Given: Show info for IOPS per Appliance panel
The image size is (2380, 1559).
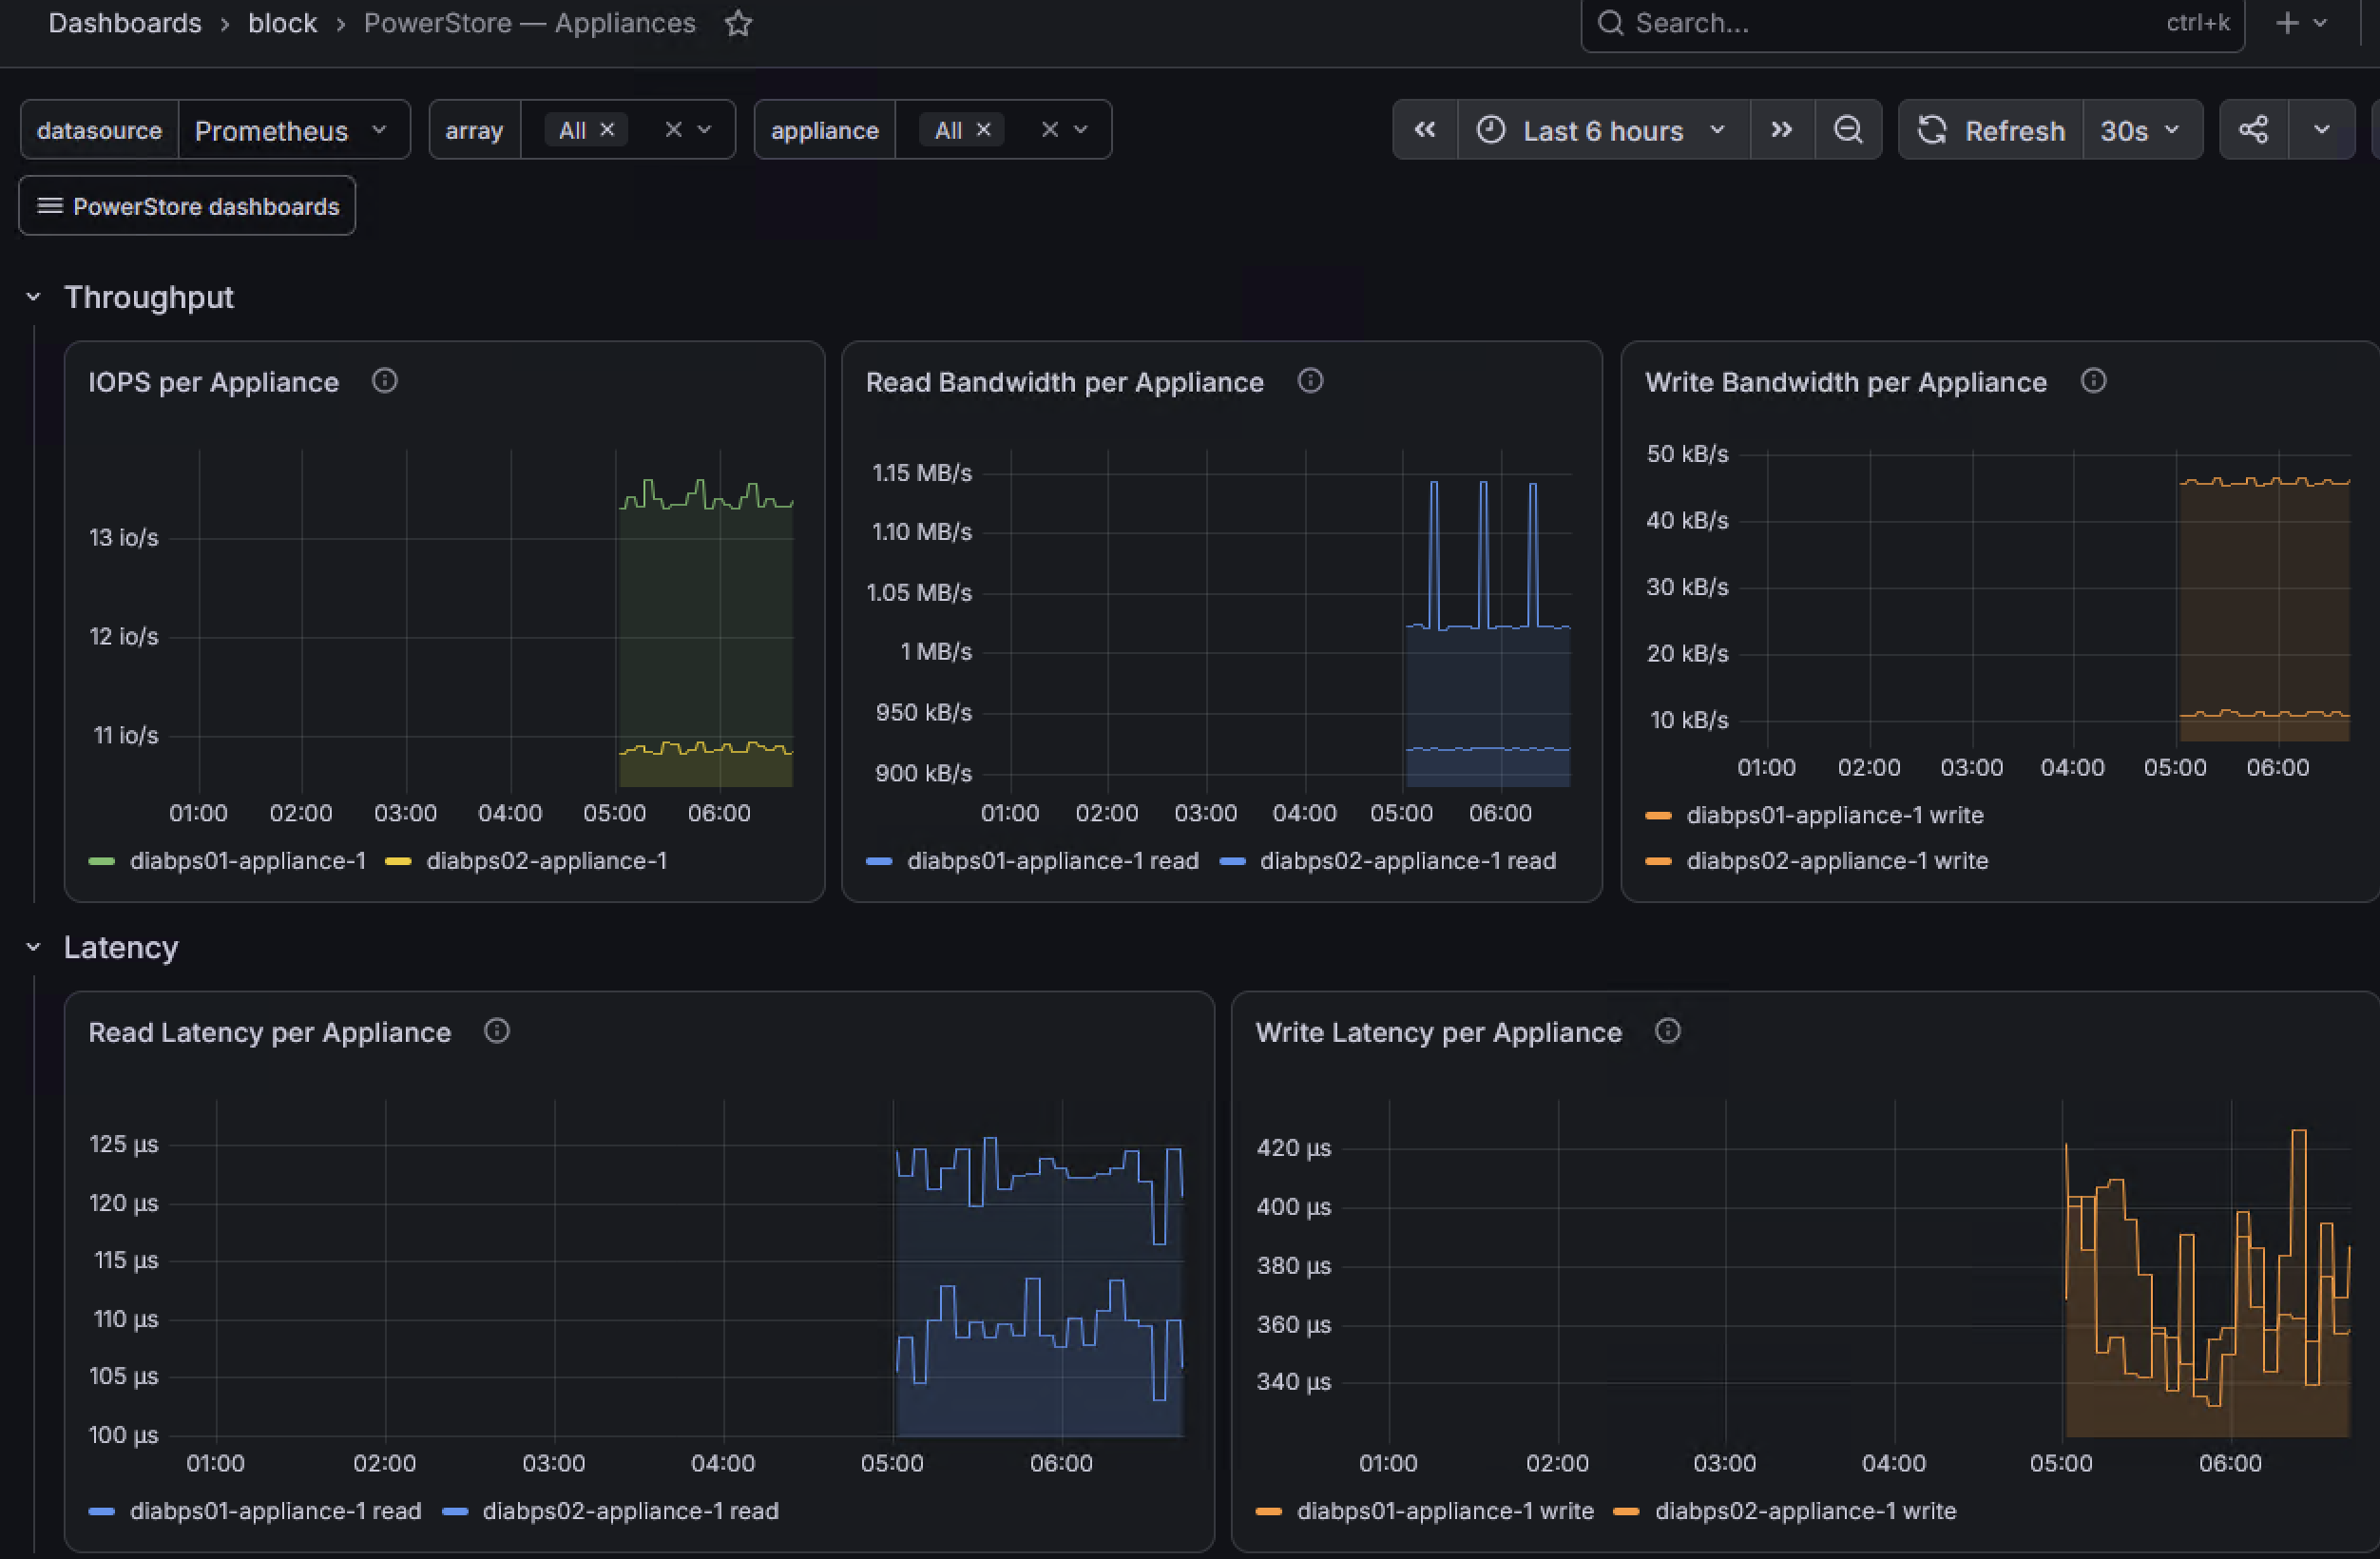Looking at the screenshot, I should (385, 381).
